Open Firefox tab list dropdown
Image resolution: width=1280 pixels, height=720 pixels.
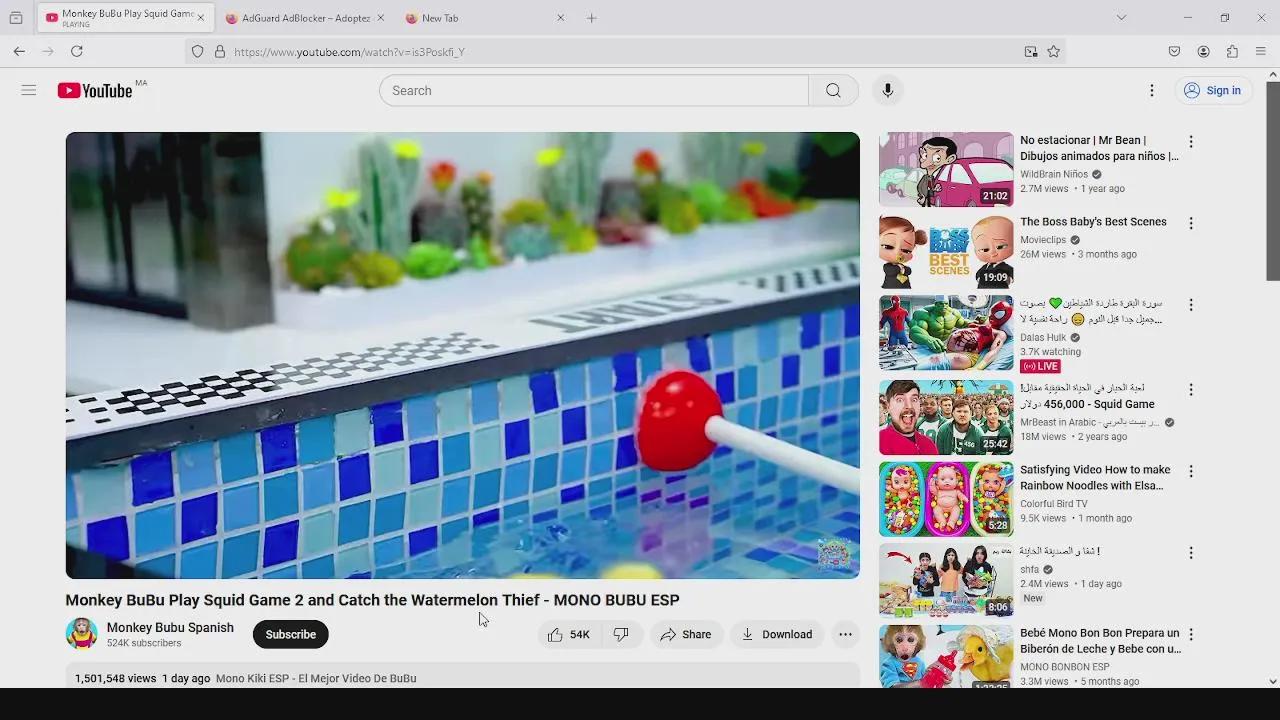click(x=1121, y=18)
